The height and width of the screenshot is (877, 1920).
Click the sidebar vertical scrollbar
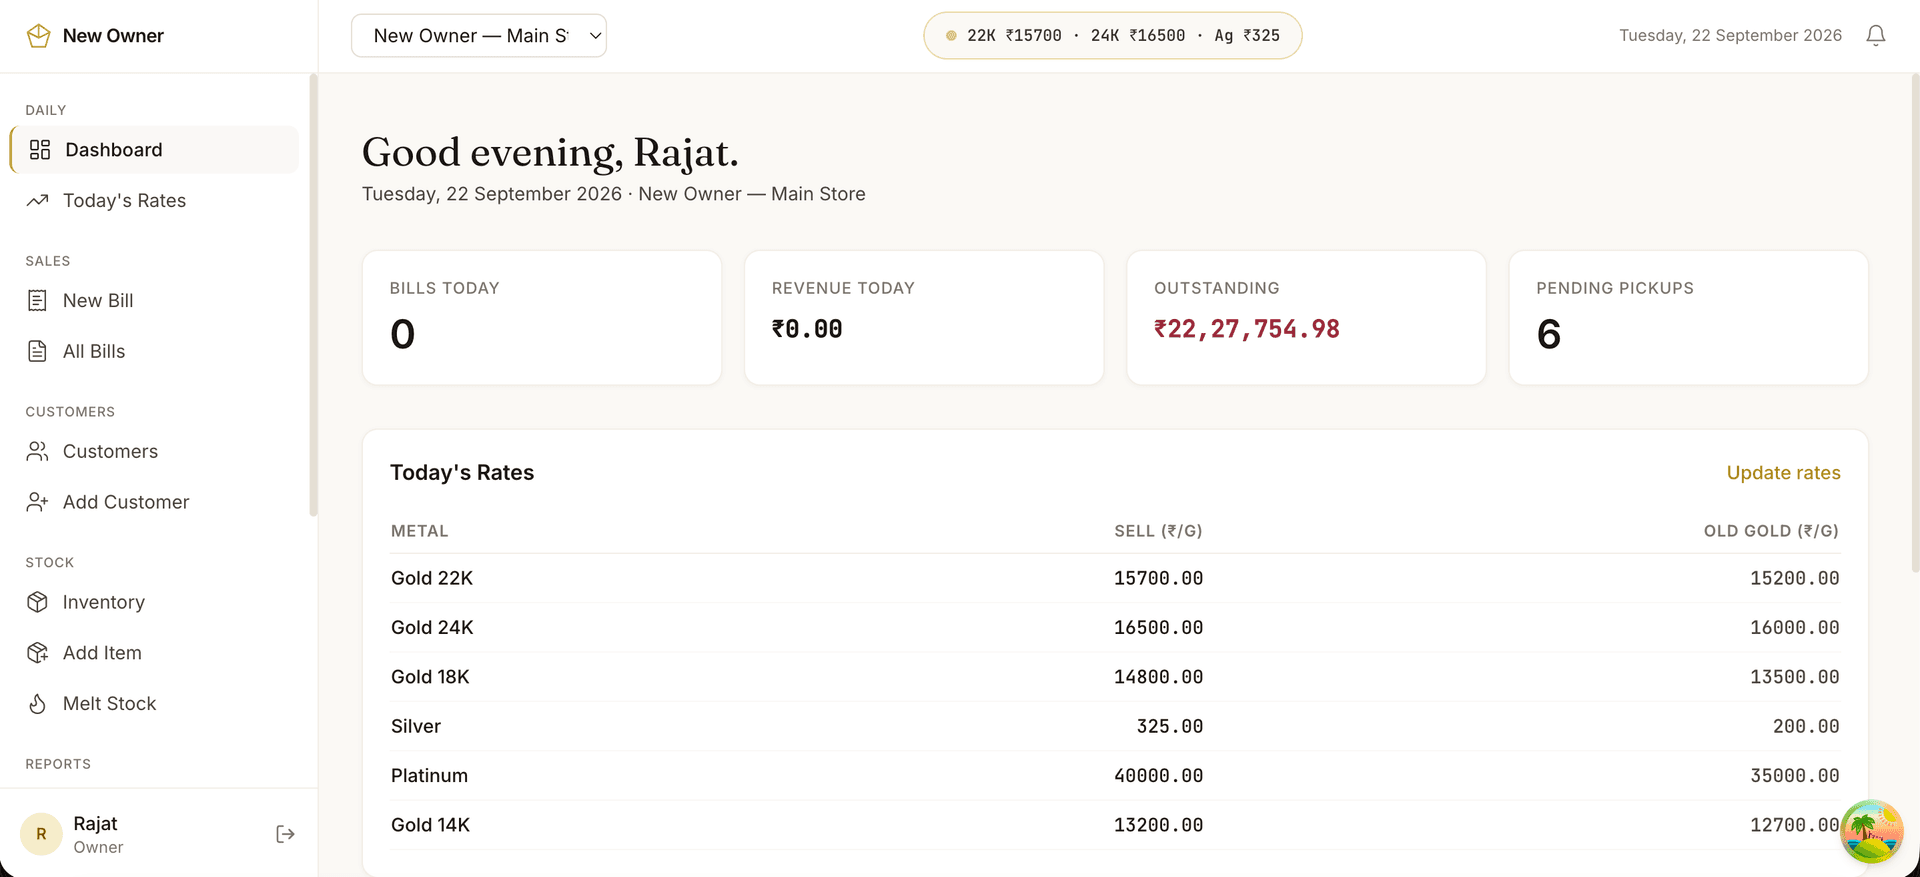313,295
